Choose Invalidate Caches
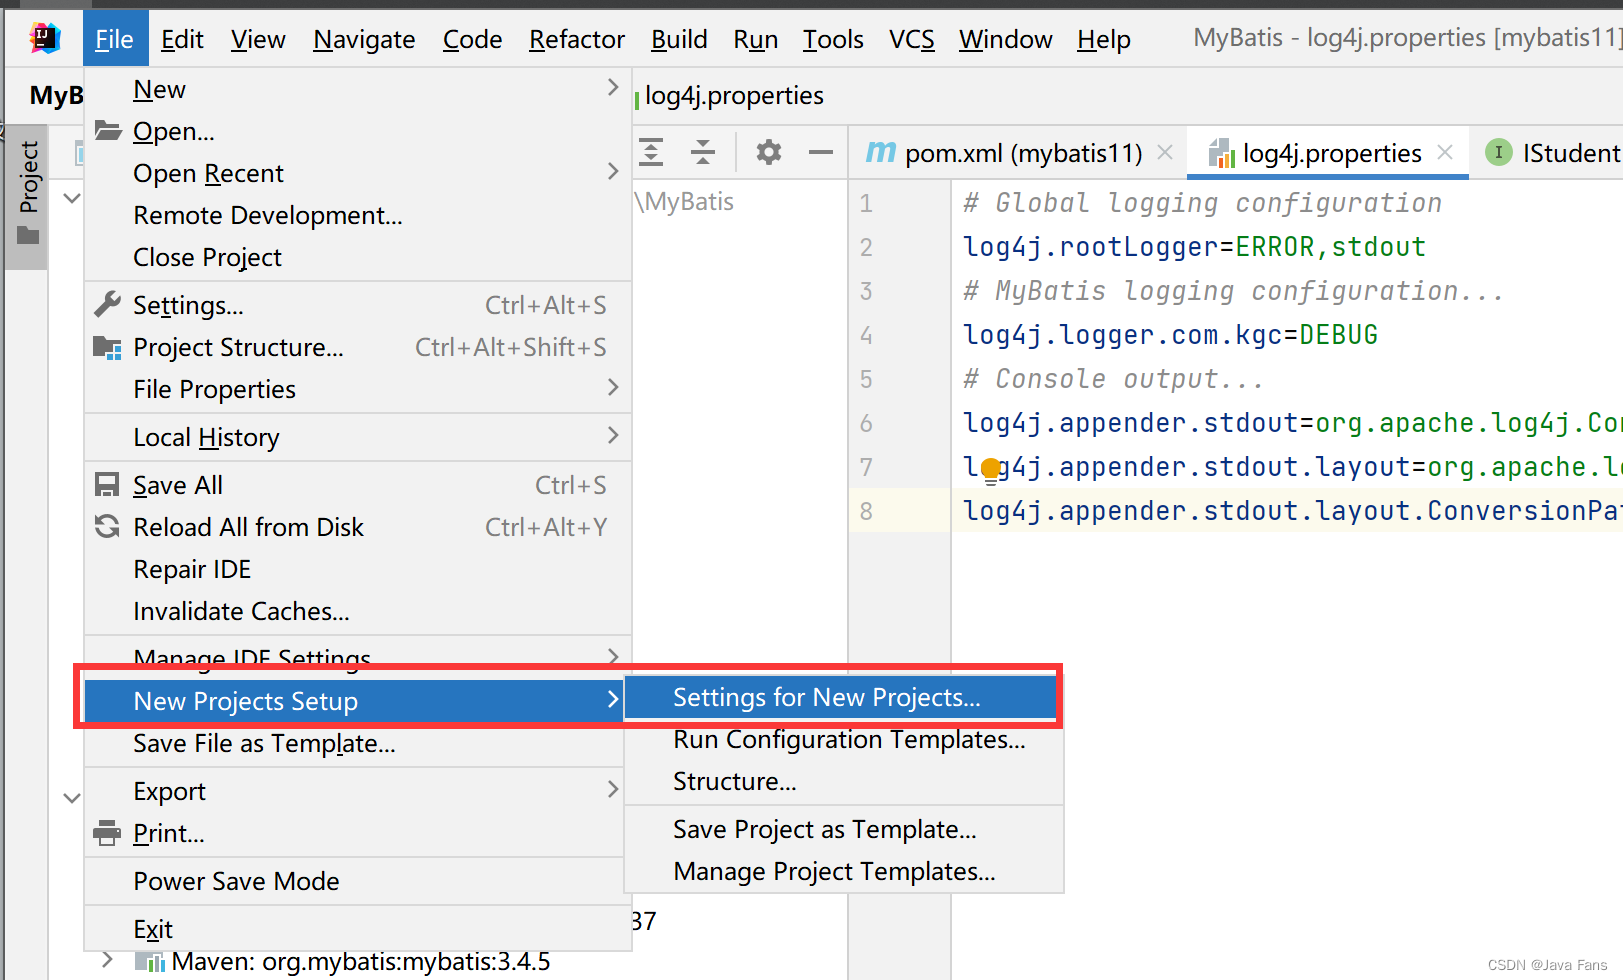The height and width of the screenshot is (980, 1623). [x=358, y=611]
